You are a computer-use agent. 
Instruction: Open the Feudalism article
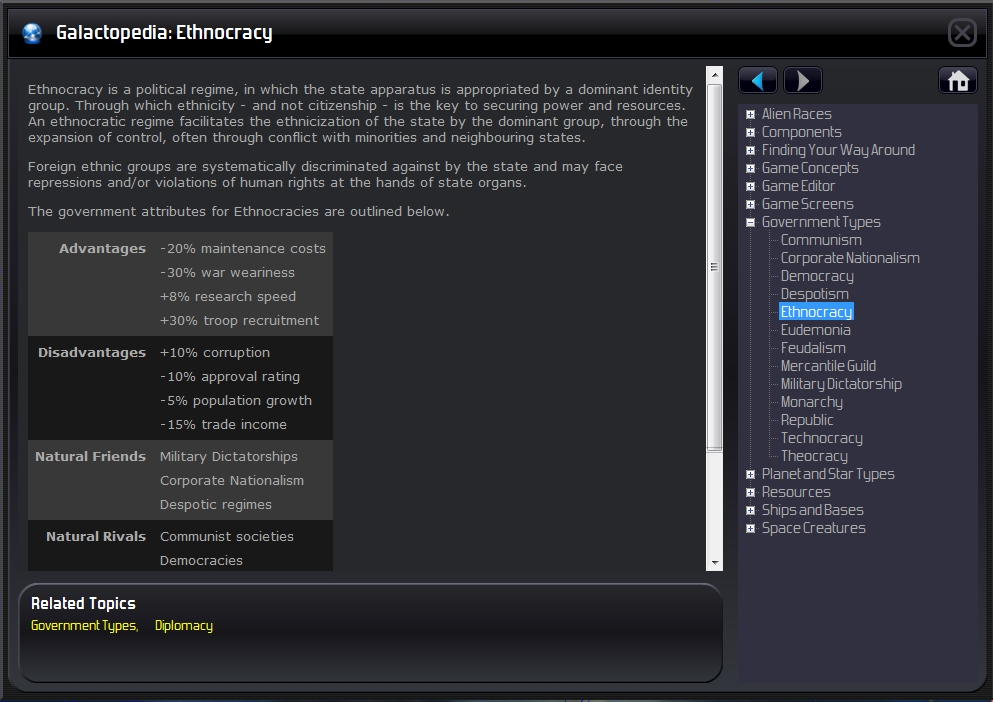813,347
